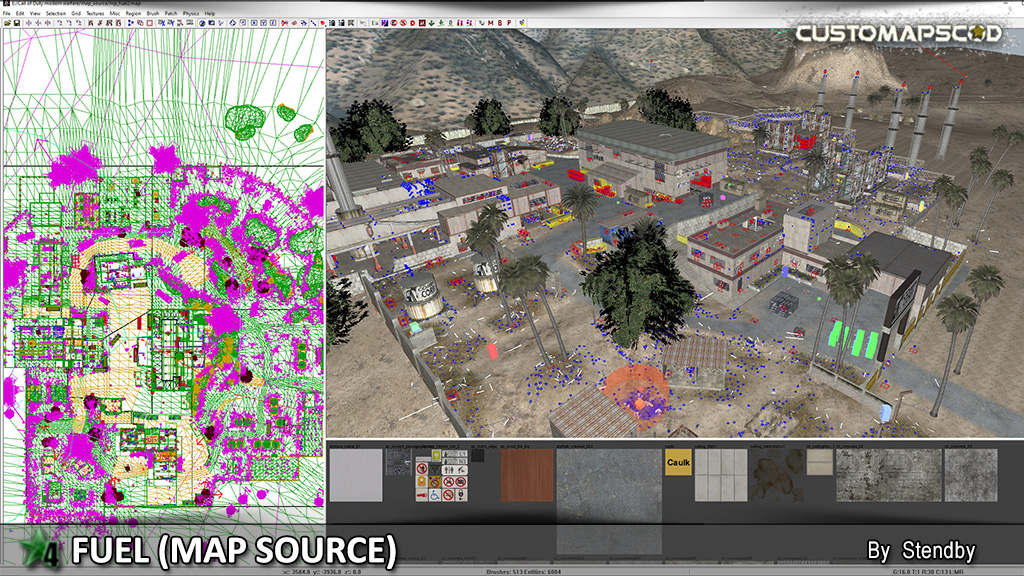Open the Selection menu
The image size is (1024, 576).
[56, 13]
